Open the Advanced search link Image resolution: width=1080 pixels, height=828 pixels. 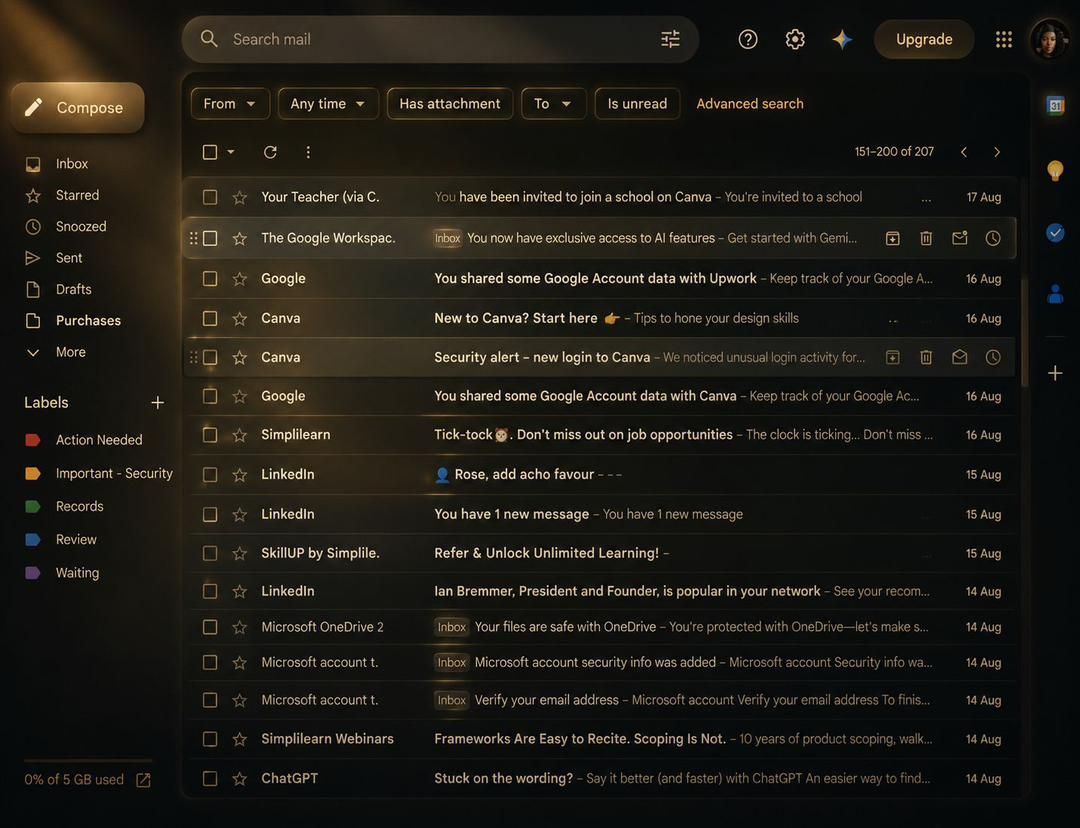pos(749,104)
